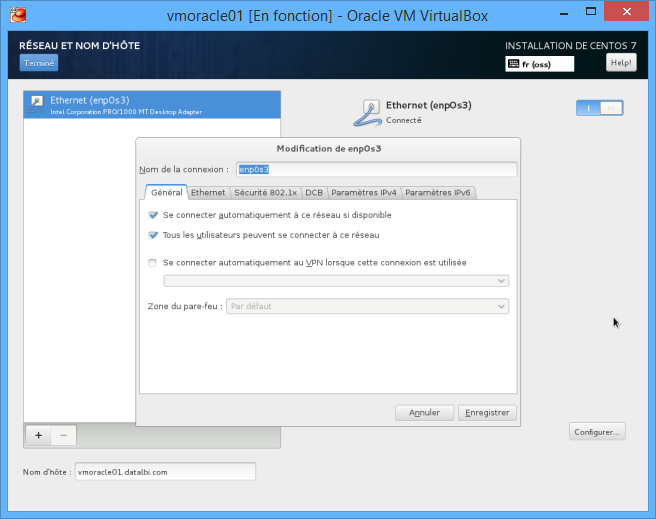Viewport: 656px width, 519px height.
Task: Click the keyboard layout icon next to fr (oss)
Action: click(513, 64)
